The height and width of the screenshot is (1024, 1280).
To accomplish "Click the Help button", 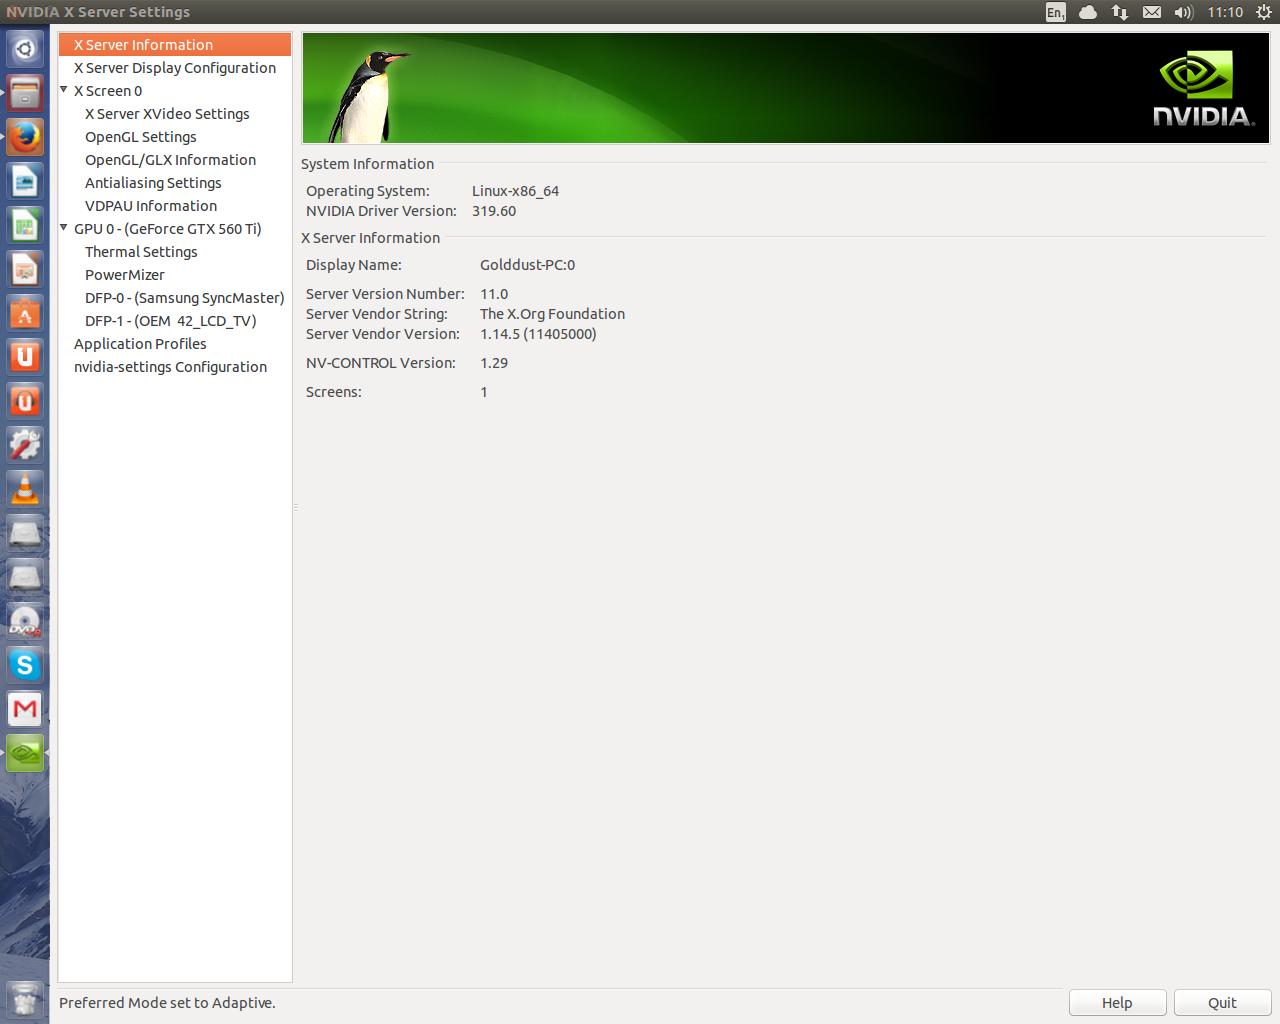I will (1117, 1002).
